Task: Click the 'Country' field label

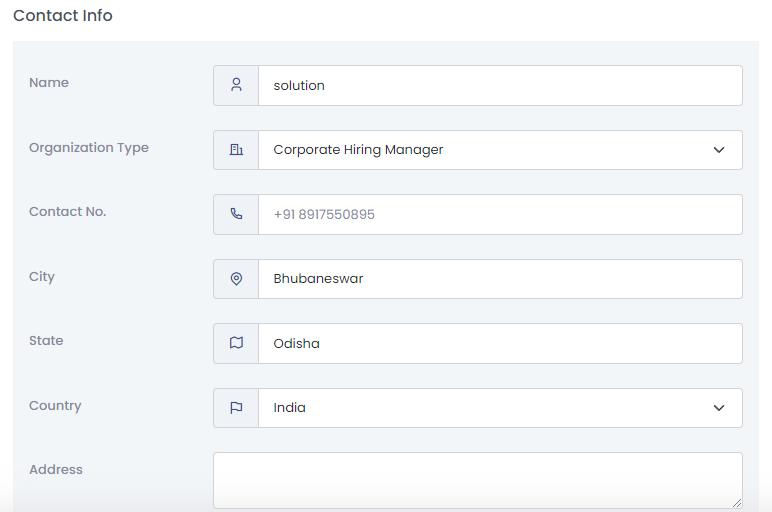Action: click(x=55, y=406)
